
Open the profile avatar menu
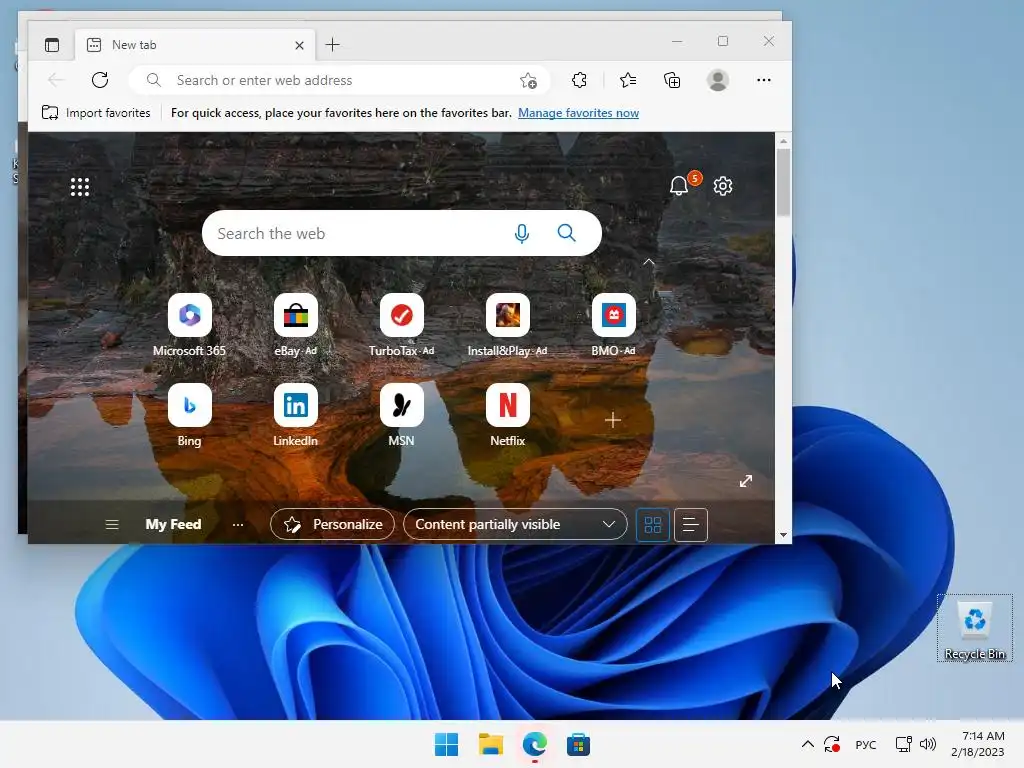718,80
